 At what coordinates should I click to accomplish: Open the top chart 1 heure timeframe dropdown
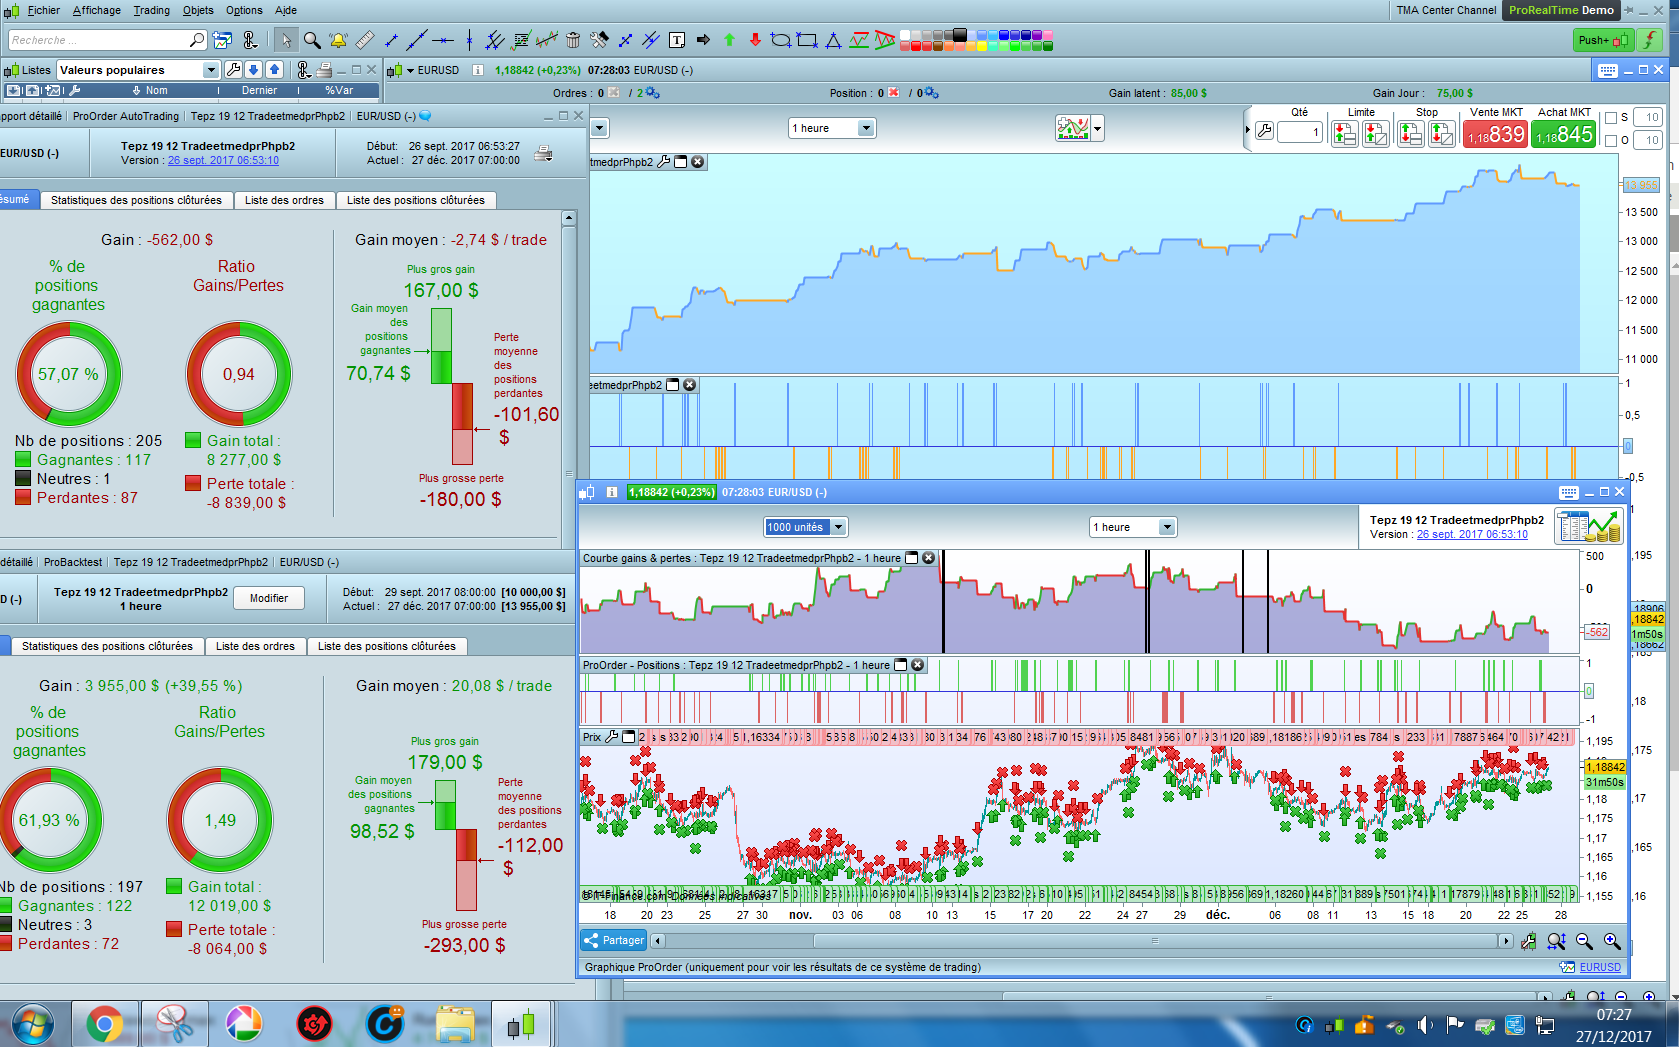point(866,128)
